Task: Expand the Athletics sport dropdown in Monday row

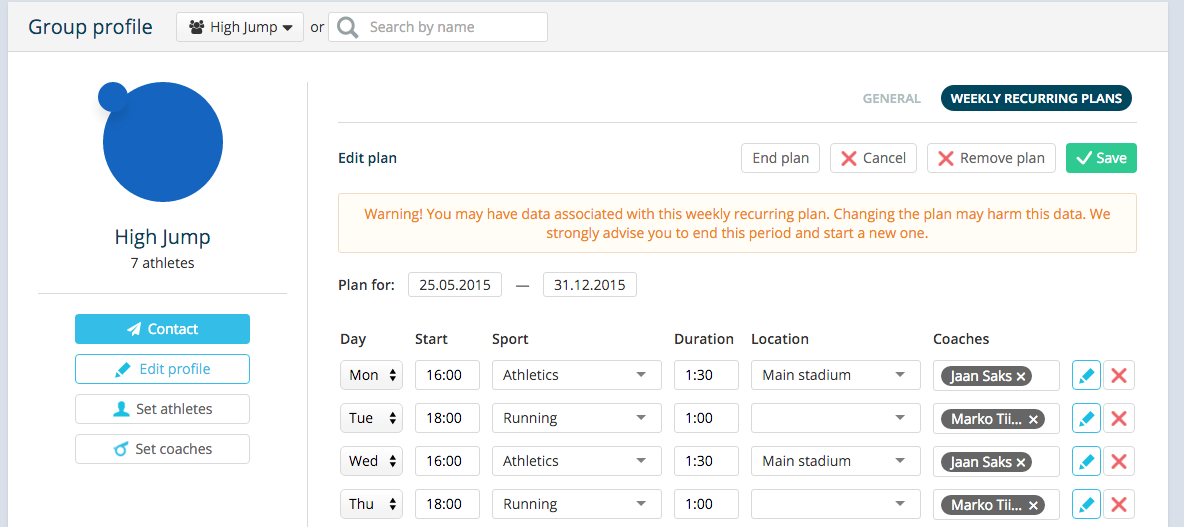Action: 577,375
